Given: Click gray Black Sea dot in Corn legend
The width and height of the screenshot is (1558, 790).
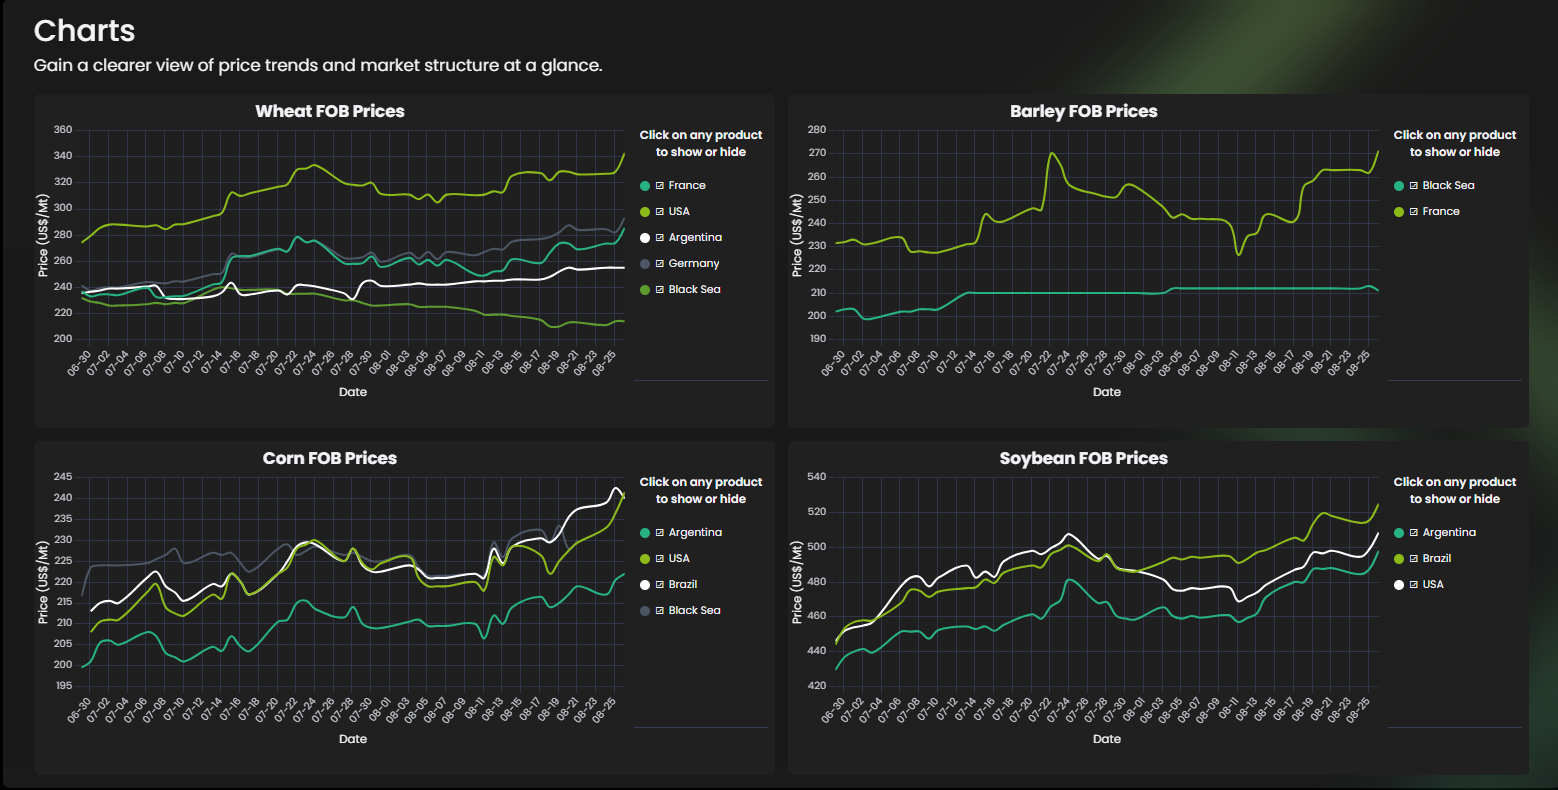Looking at the screenshot, I should click(645, 611).
